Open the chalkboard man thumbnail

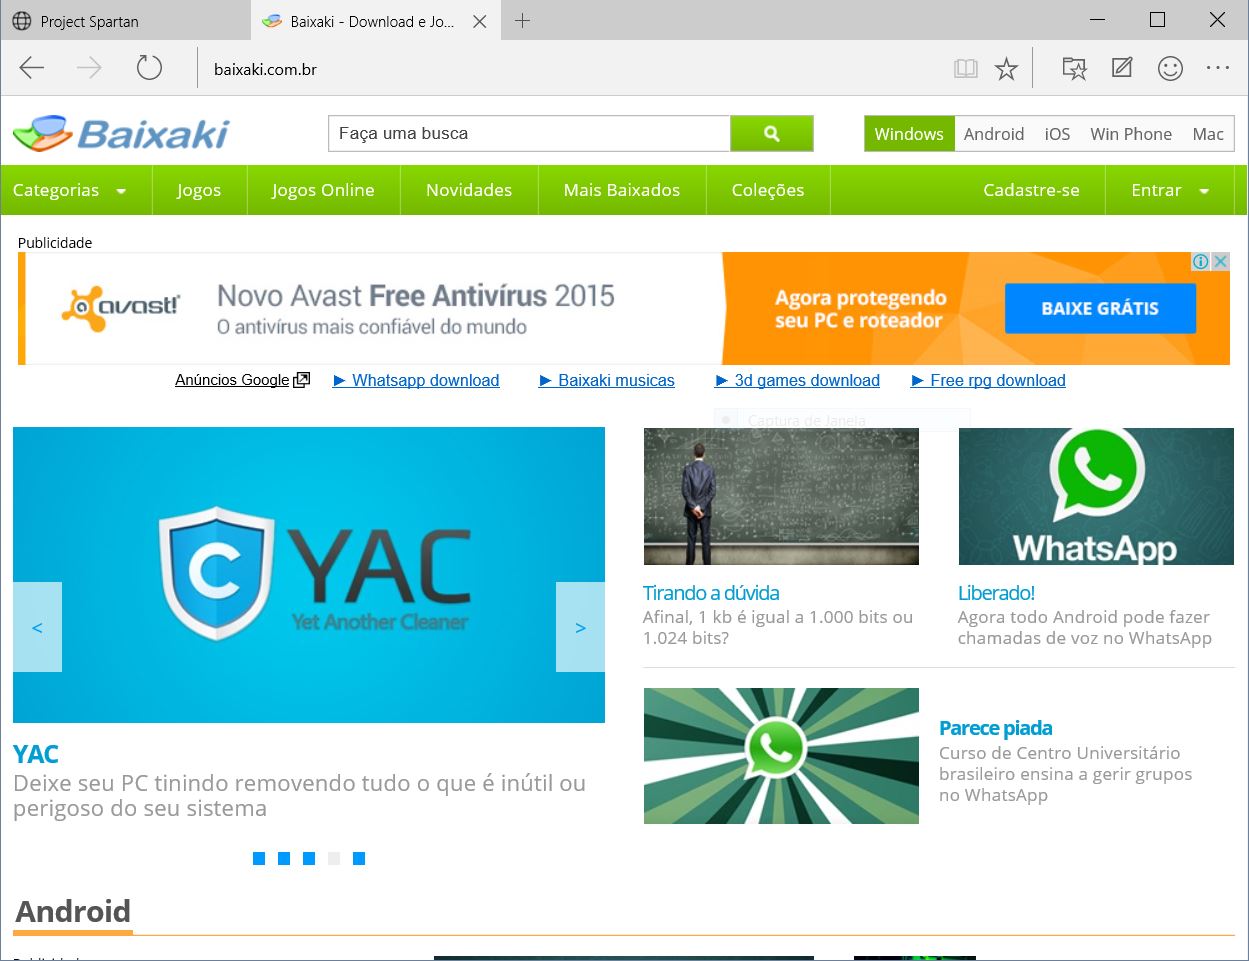coord(781,496)
